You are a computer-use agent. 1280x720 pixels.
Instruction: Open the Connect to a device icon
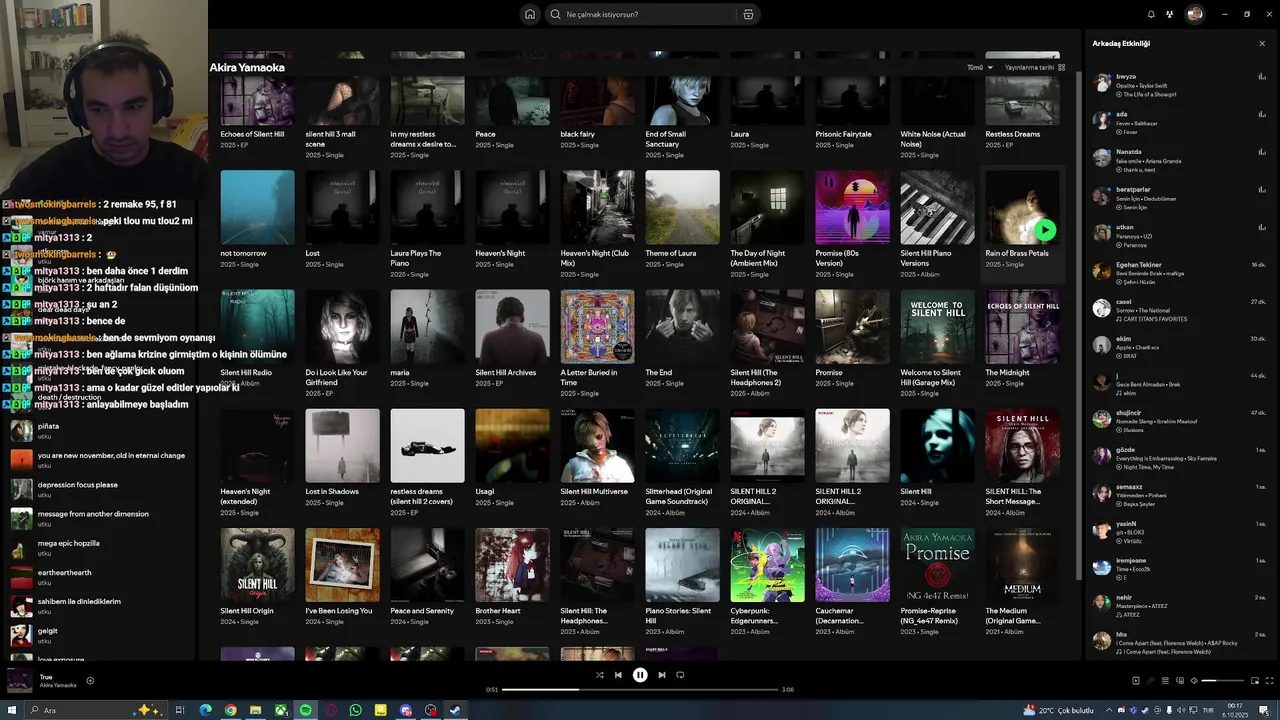pos(1180,681)
